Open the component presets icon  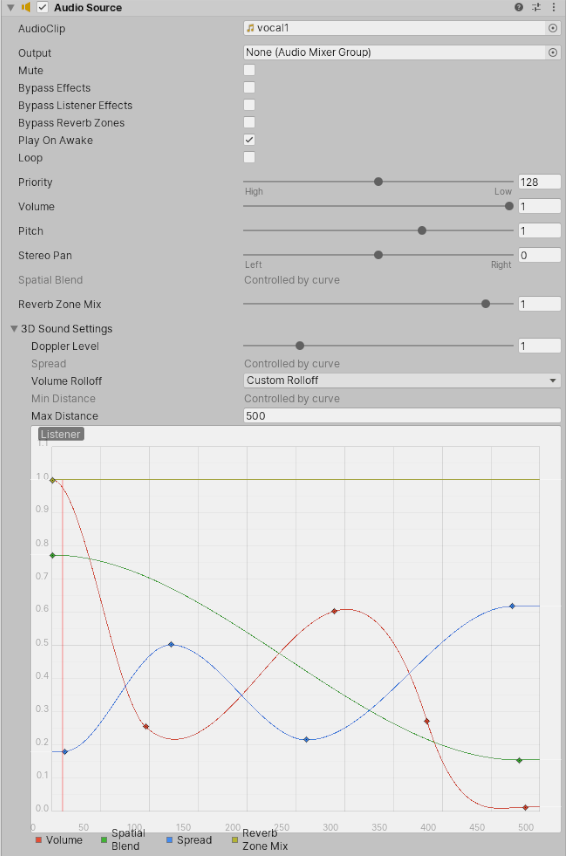536,7
